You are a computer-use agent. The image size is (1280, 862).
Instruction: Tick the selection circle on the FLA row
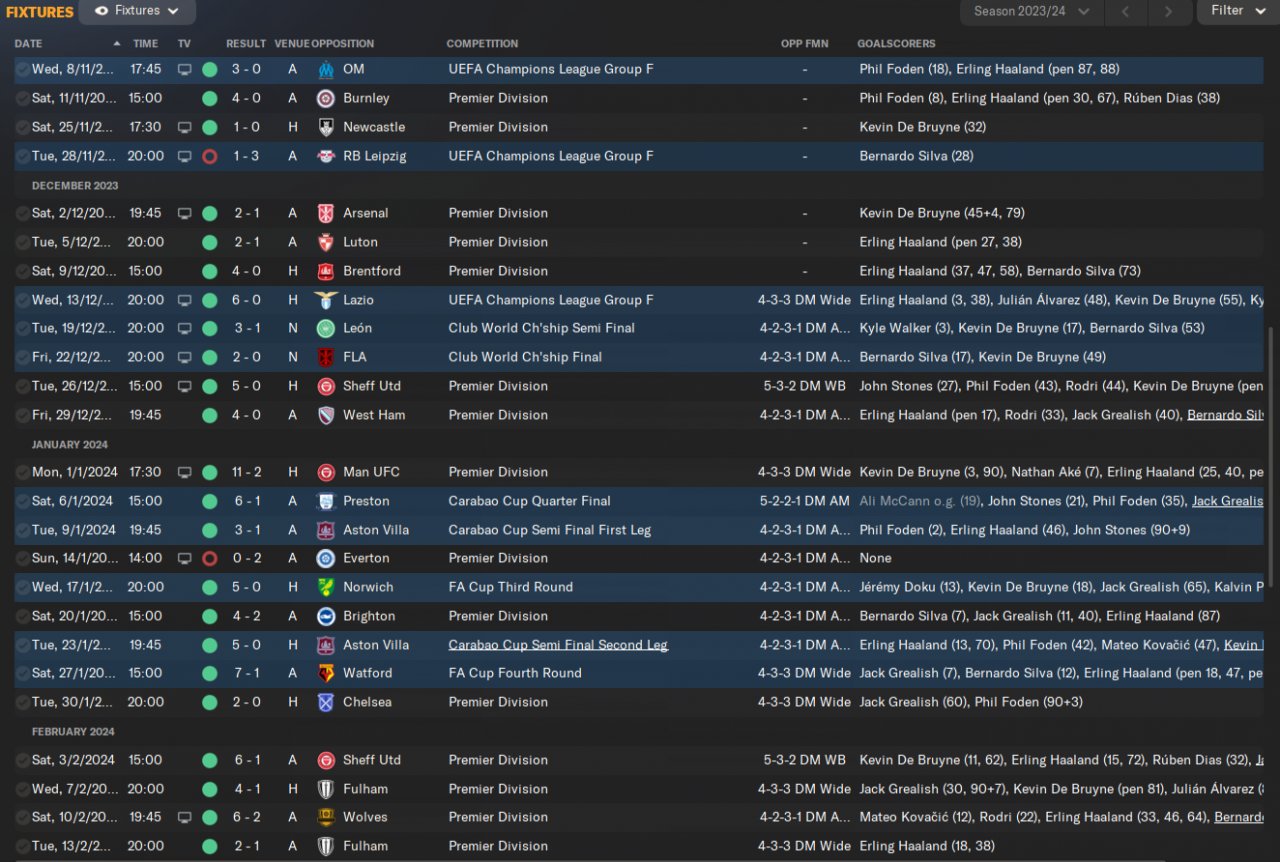coord(22,357)
